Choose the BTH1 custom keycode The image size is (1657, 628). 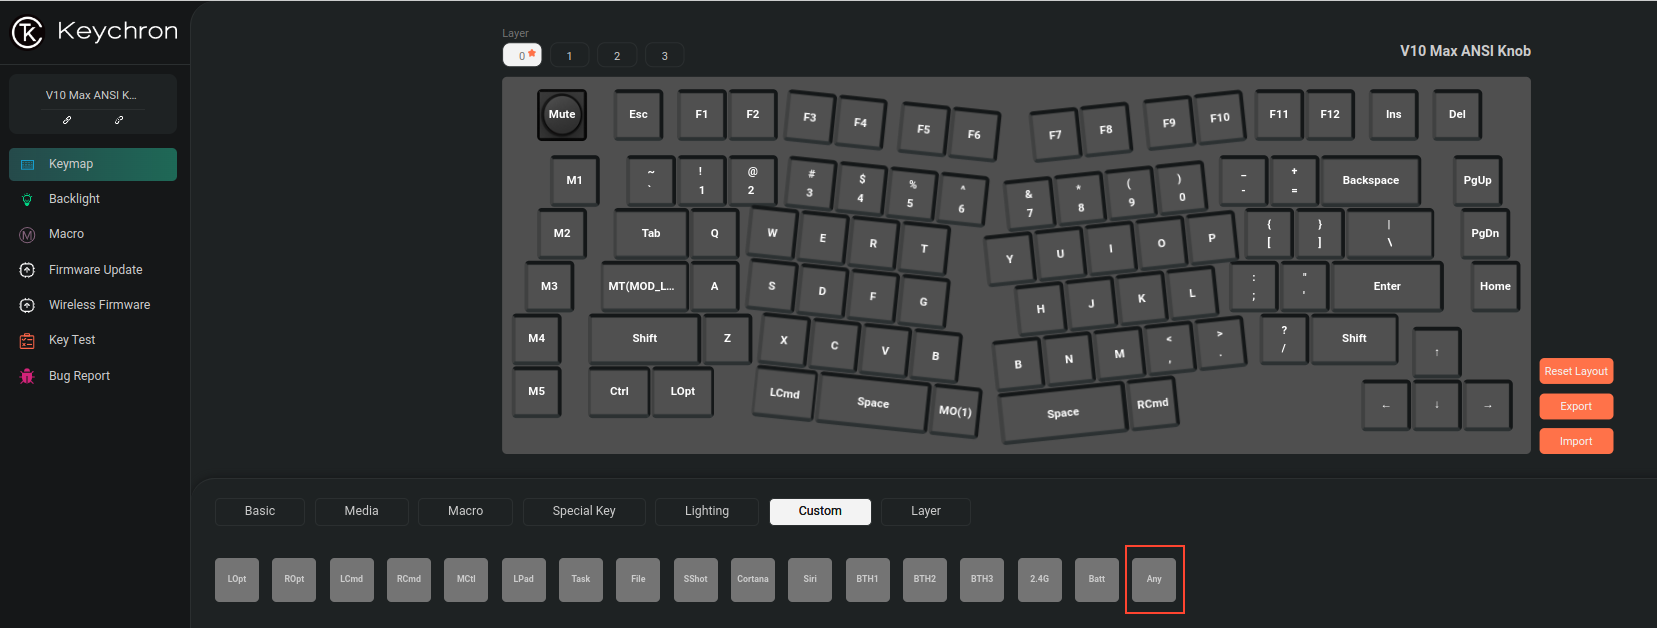point(867,579)
